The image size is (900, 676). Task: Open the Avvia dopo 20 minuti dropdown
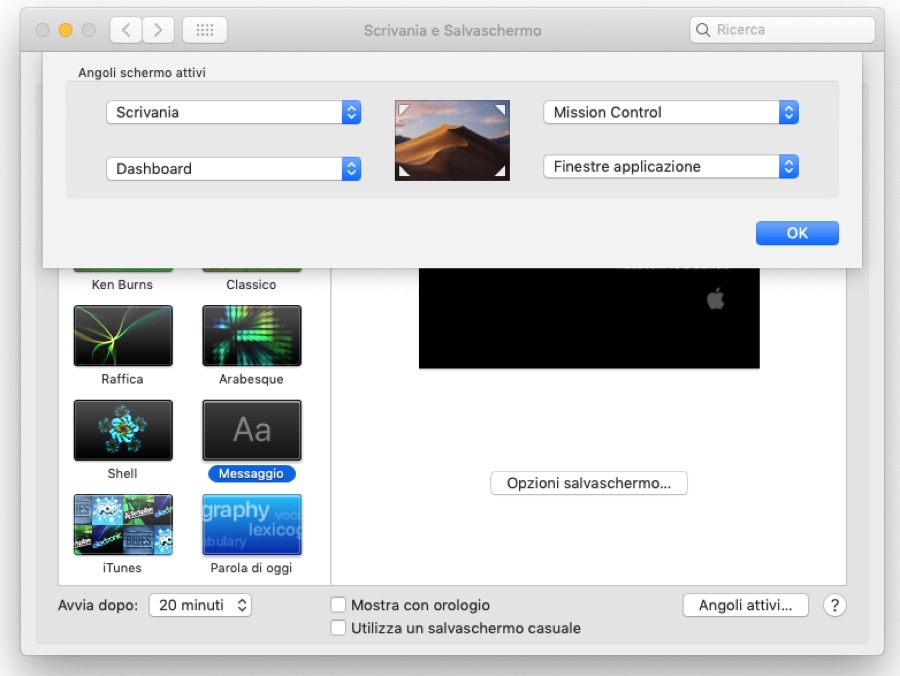pos(199,604)
